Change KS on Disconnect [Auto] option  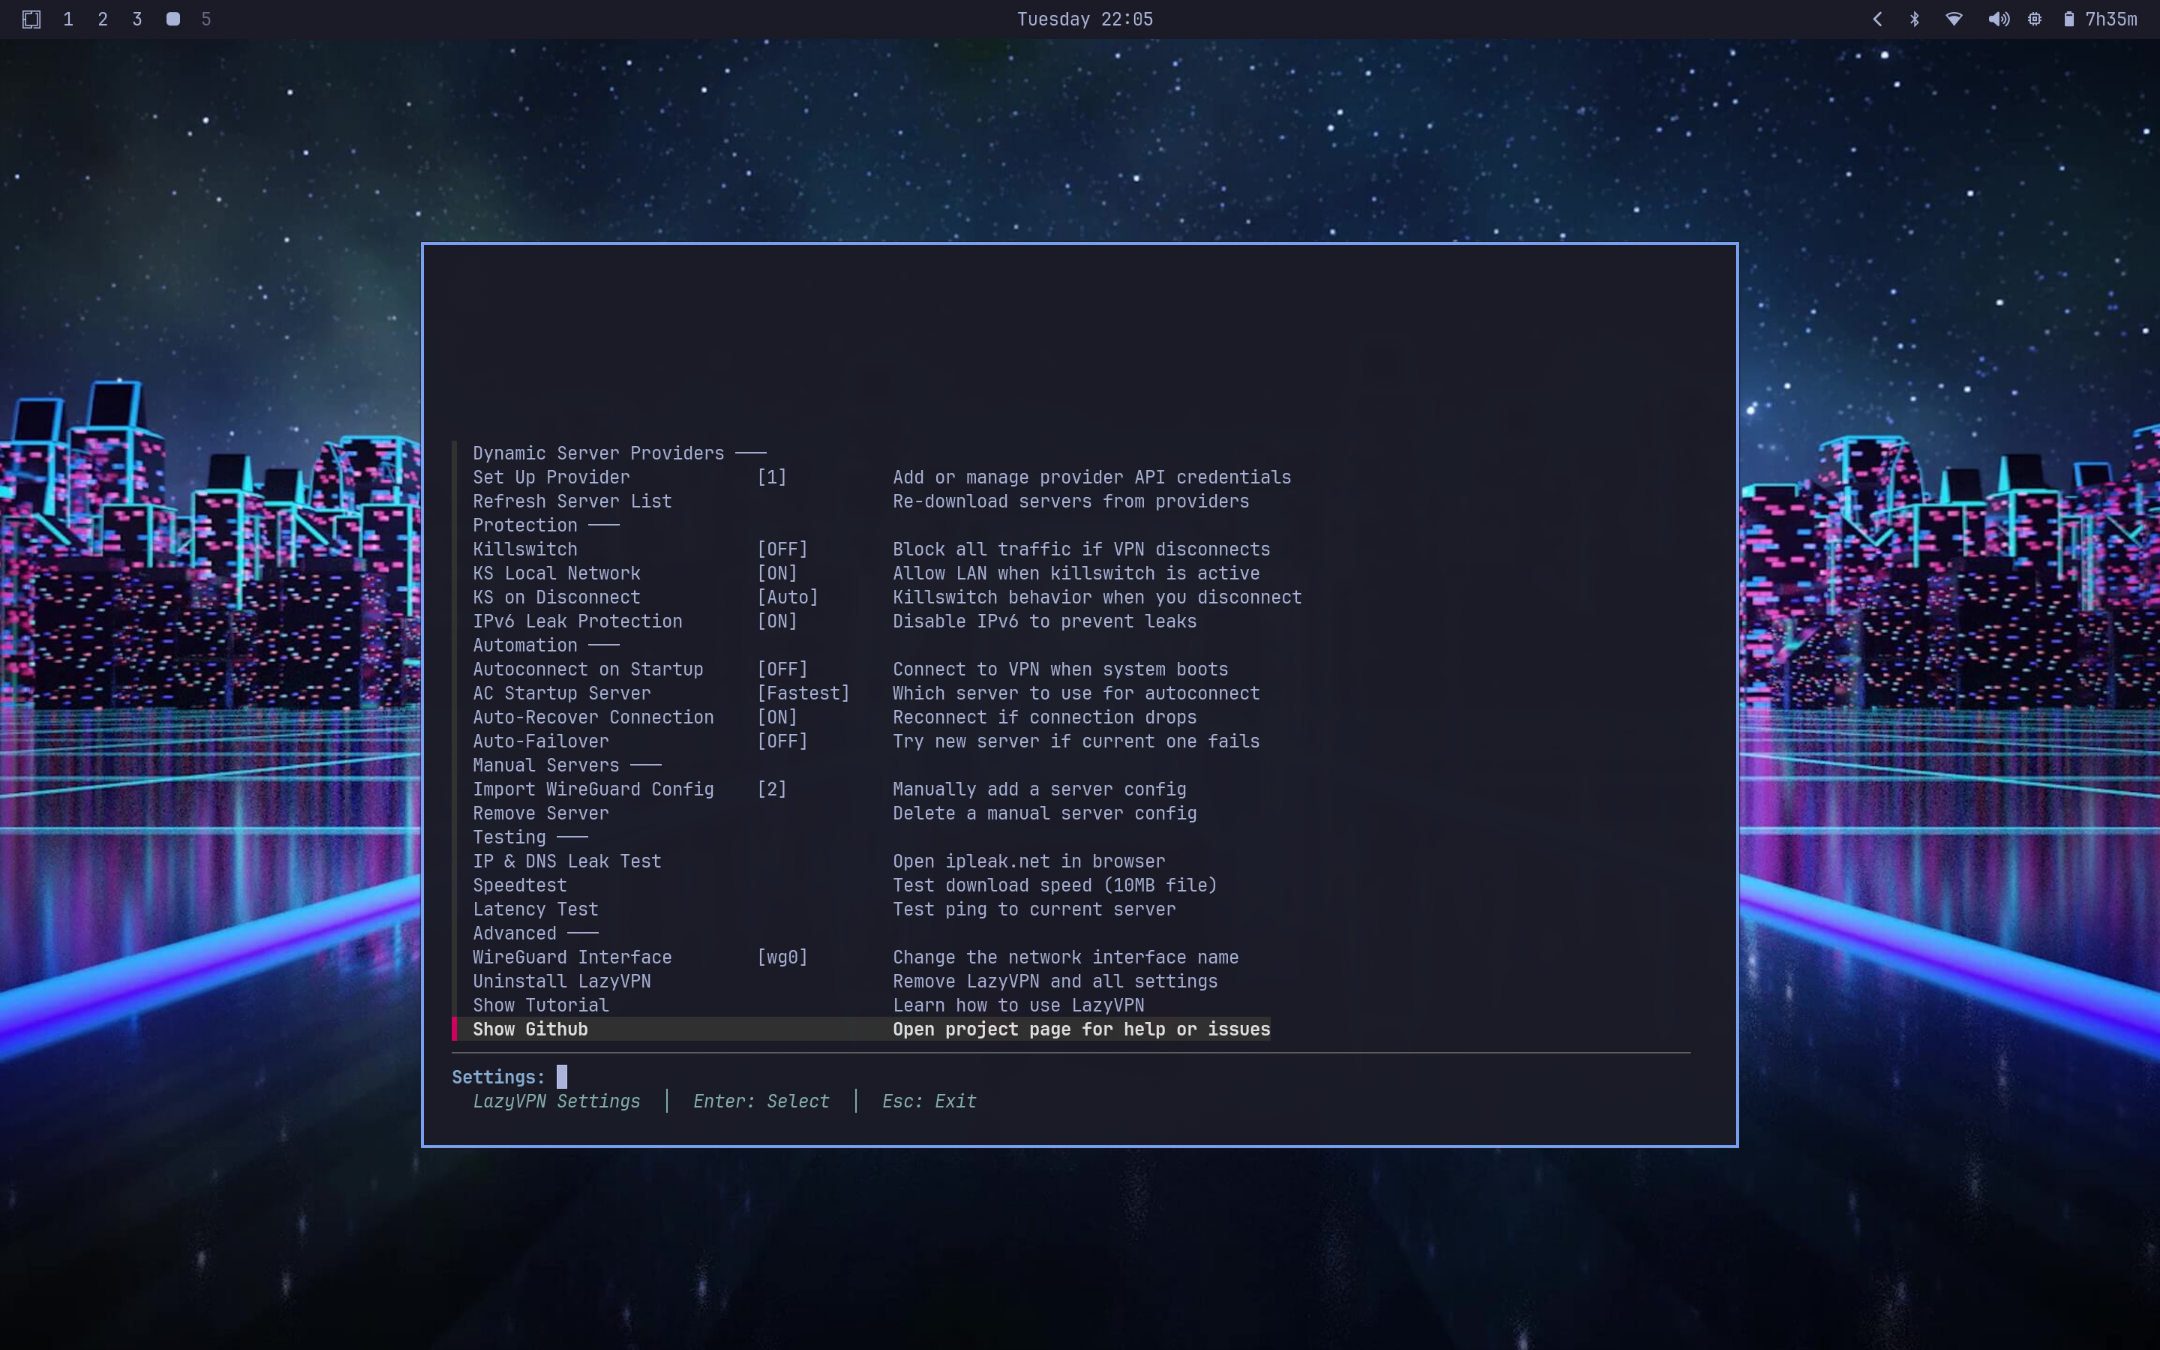tap(556, 597)
